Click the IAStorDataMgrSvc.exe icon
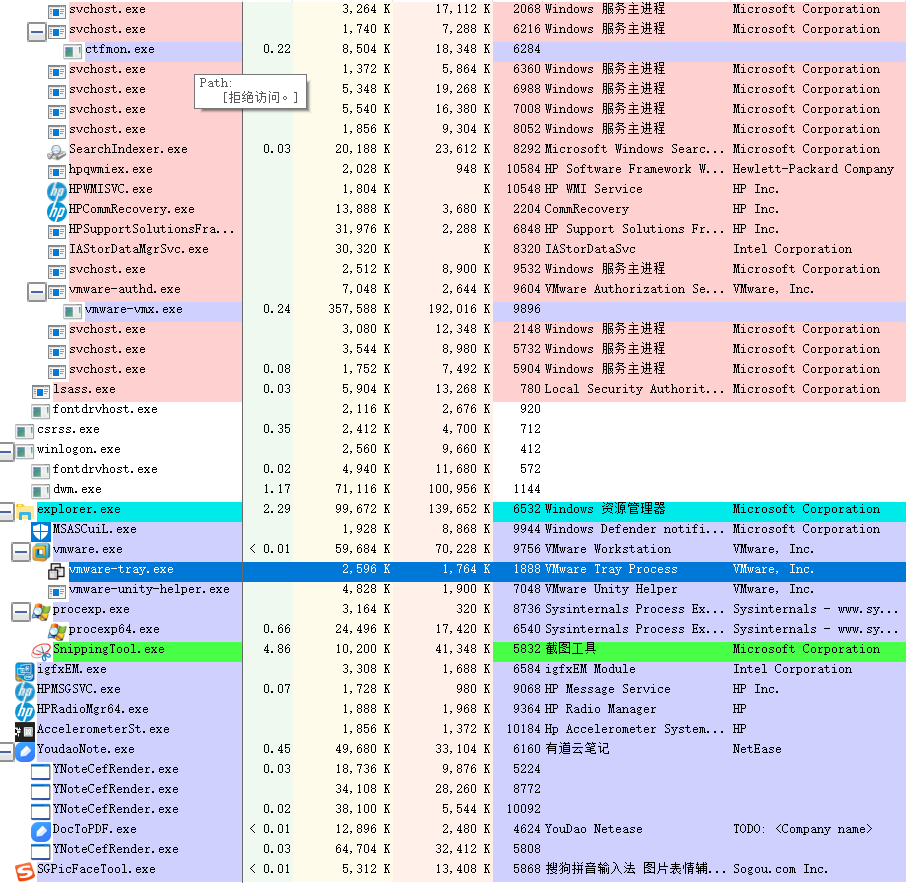 click(56, 251)
